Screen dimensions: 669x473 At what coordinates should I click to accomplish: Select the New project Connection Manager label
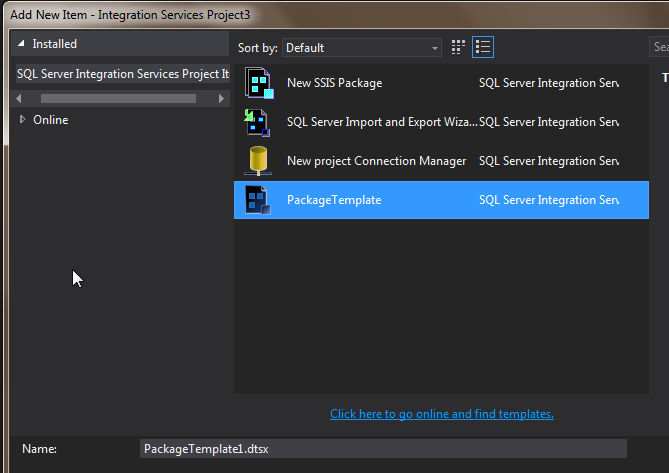(376, 160)
